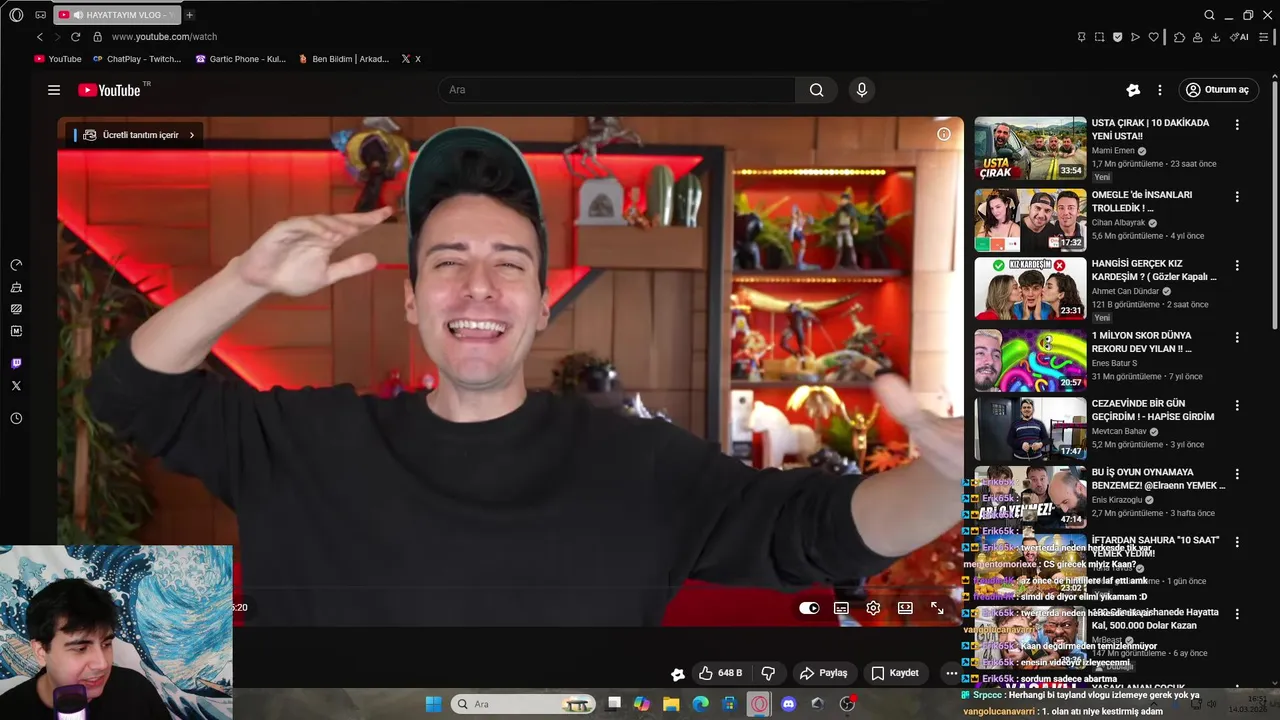Viewport: 1280px width, 720px height.
Task: Open more actions ellipsis below the video
Action: point(951,673)
